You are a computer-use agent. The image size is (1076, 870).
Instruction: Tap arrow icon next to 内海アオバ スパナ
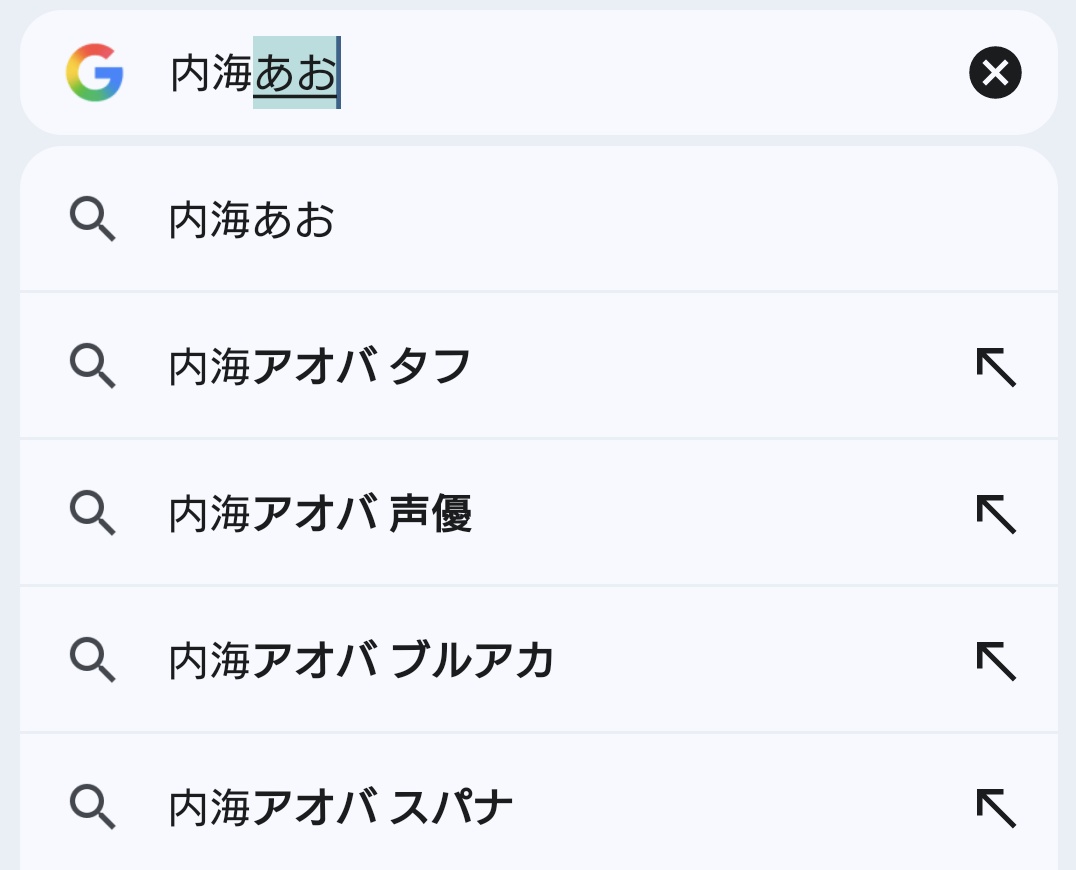pyautogui.click(x=996, y=807)
